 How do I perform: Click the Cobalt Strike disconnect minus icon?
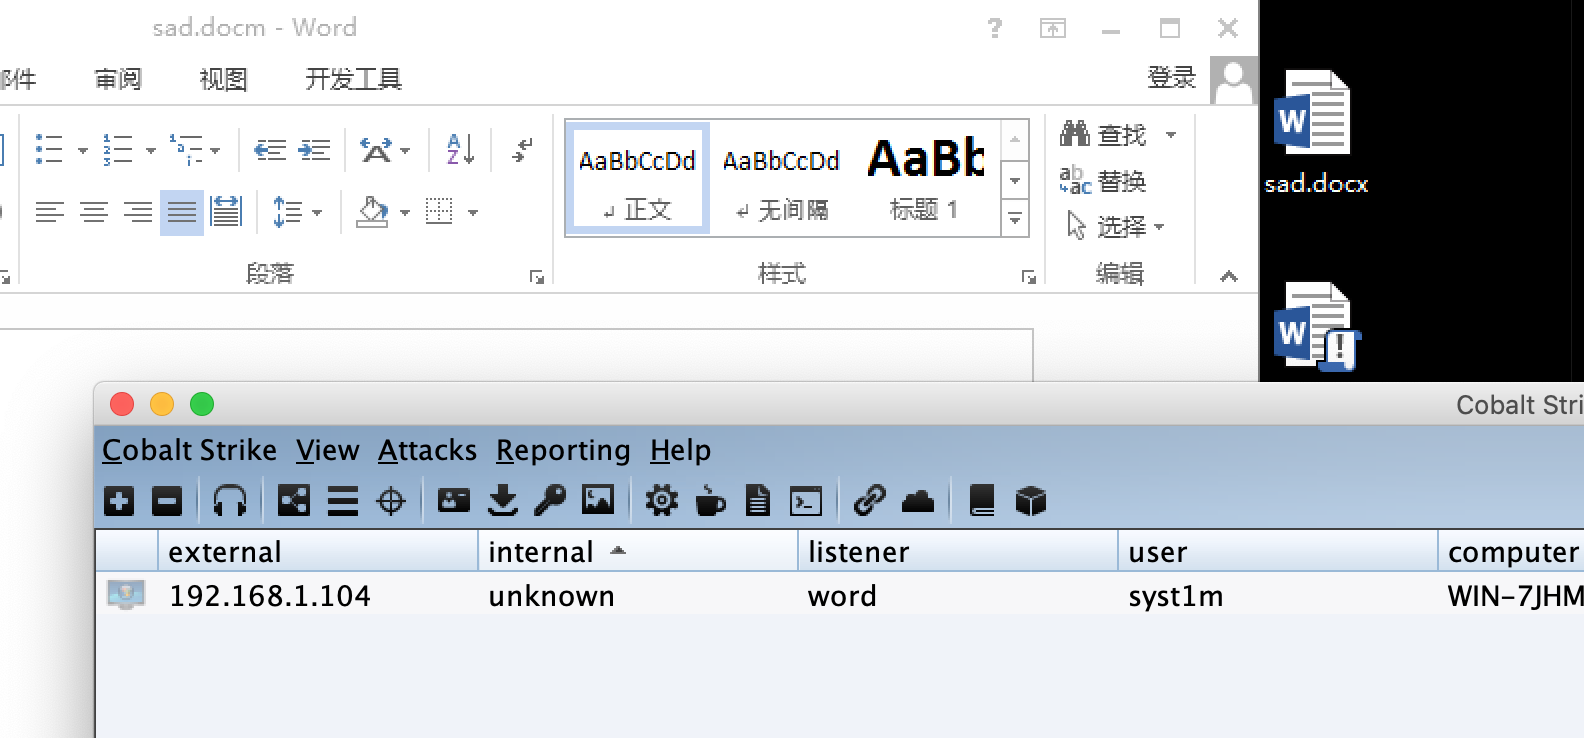[167, 500]
